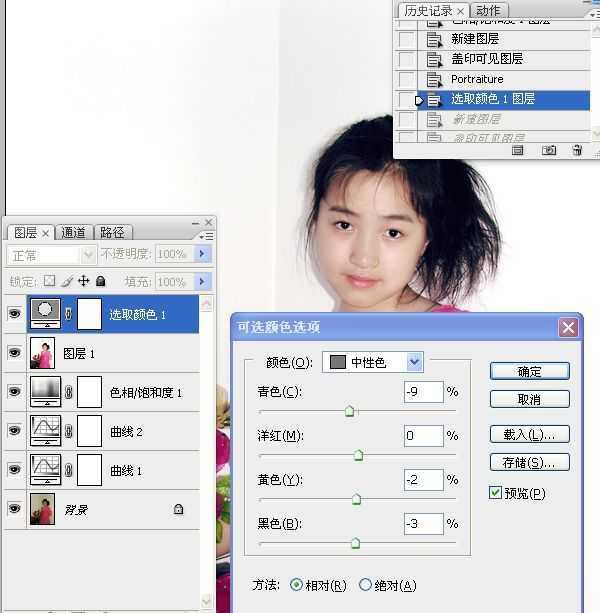Uncheck the 预览 preview checkbox
The width and height of the screenshot is (600, 613).
pos(496,493)
